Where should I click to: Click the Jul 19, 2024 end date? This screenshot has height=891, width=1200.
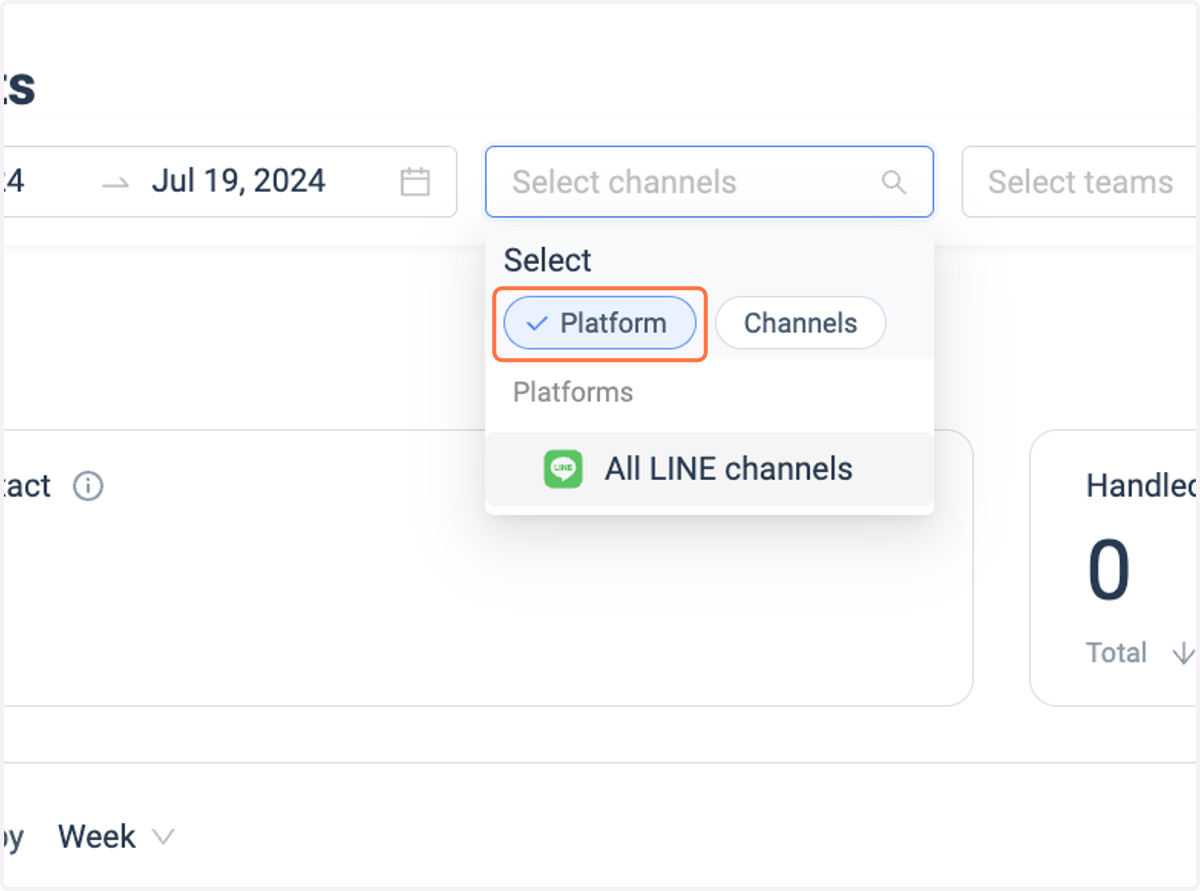coord(238,181)
